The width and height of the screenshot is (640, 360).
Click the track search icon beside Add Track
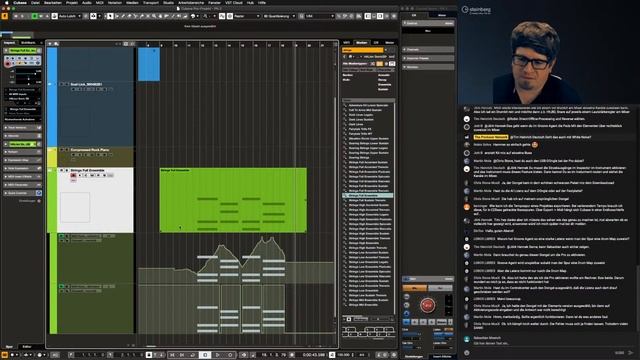coord(56,43)
